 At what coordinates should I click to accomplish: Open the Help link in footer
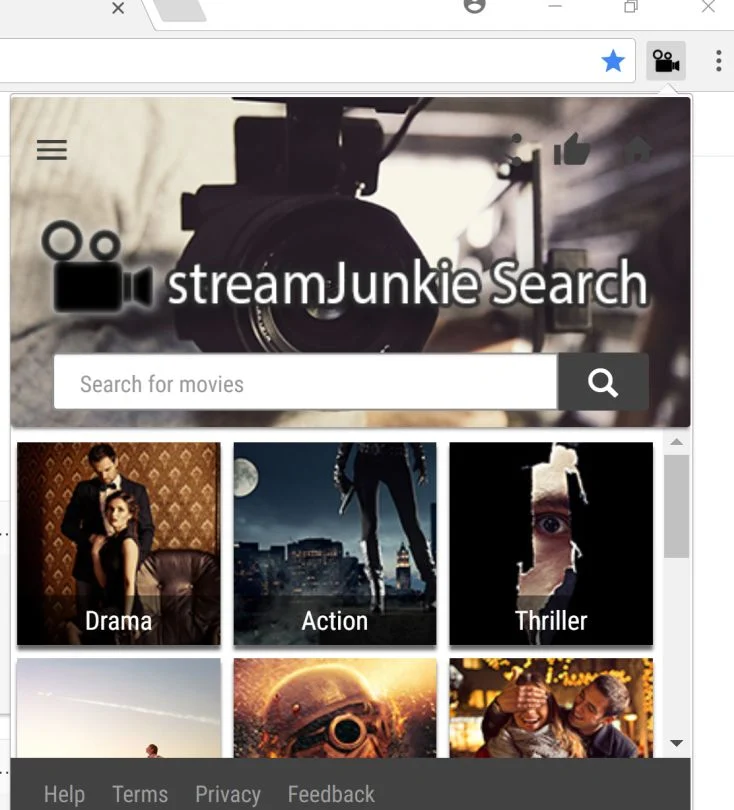pos(65,794)
